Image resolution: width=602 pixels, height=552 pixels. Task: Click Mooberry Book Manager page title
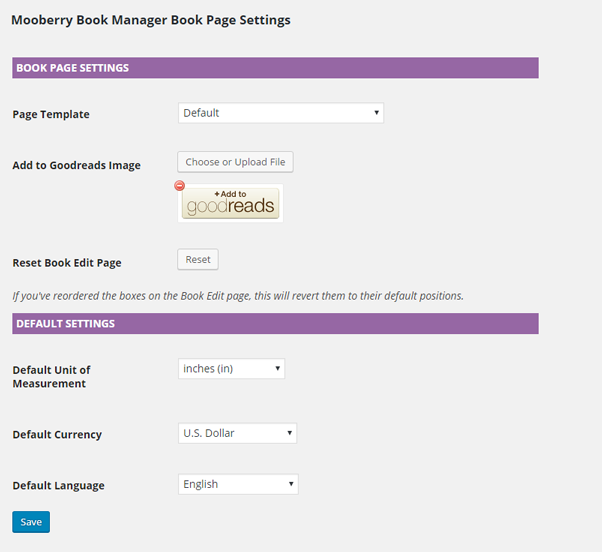(x=151, y=20)
